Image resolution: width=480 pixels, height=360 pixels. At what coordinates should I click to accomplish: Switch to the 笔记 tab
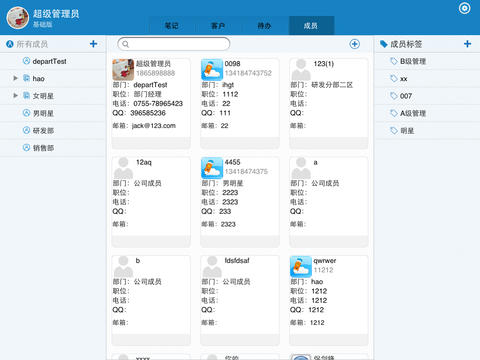pyautogui.click(x=171, y=26)
